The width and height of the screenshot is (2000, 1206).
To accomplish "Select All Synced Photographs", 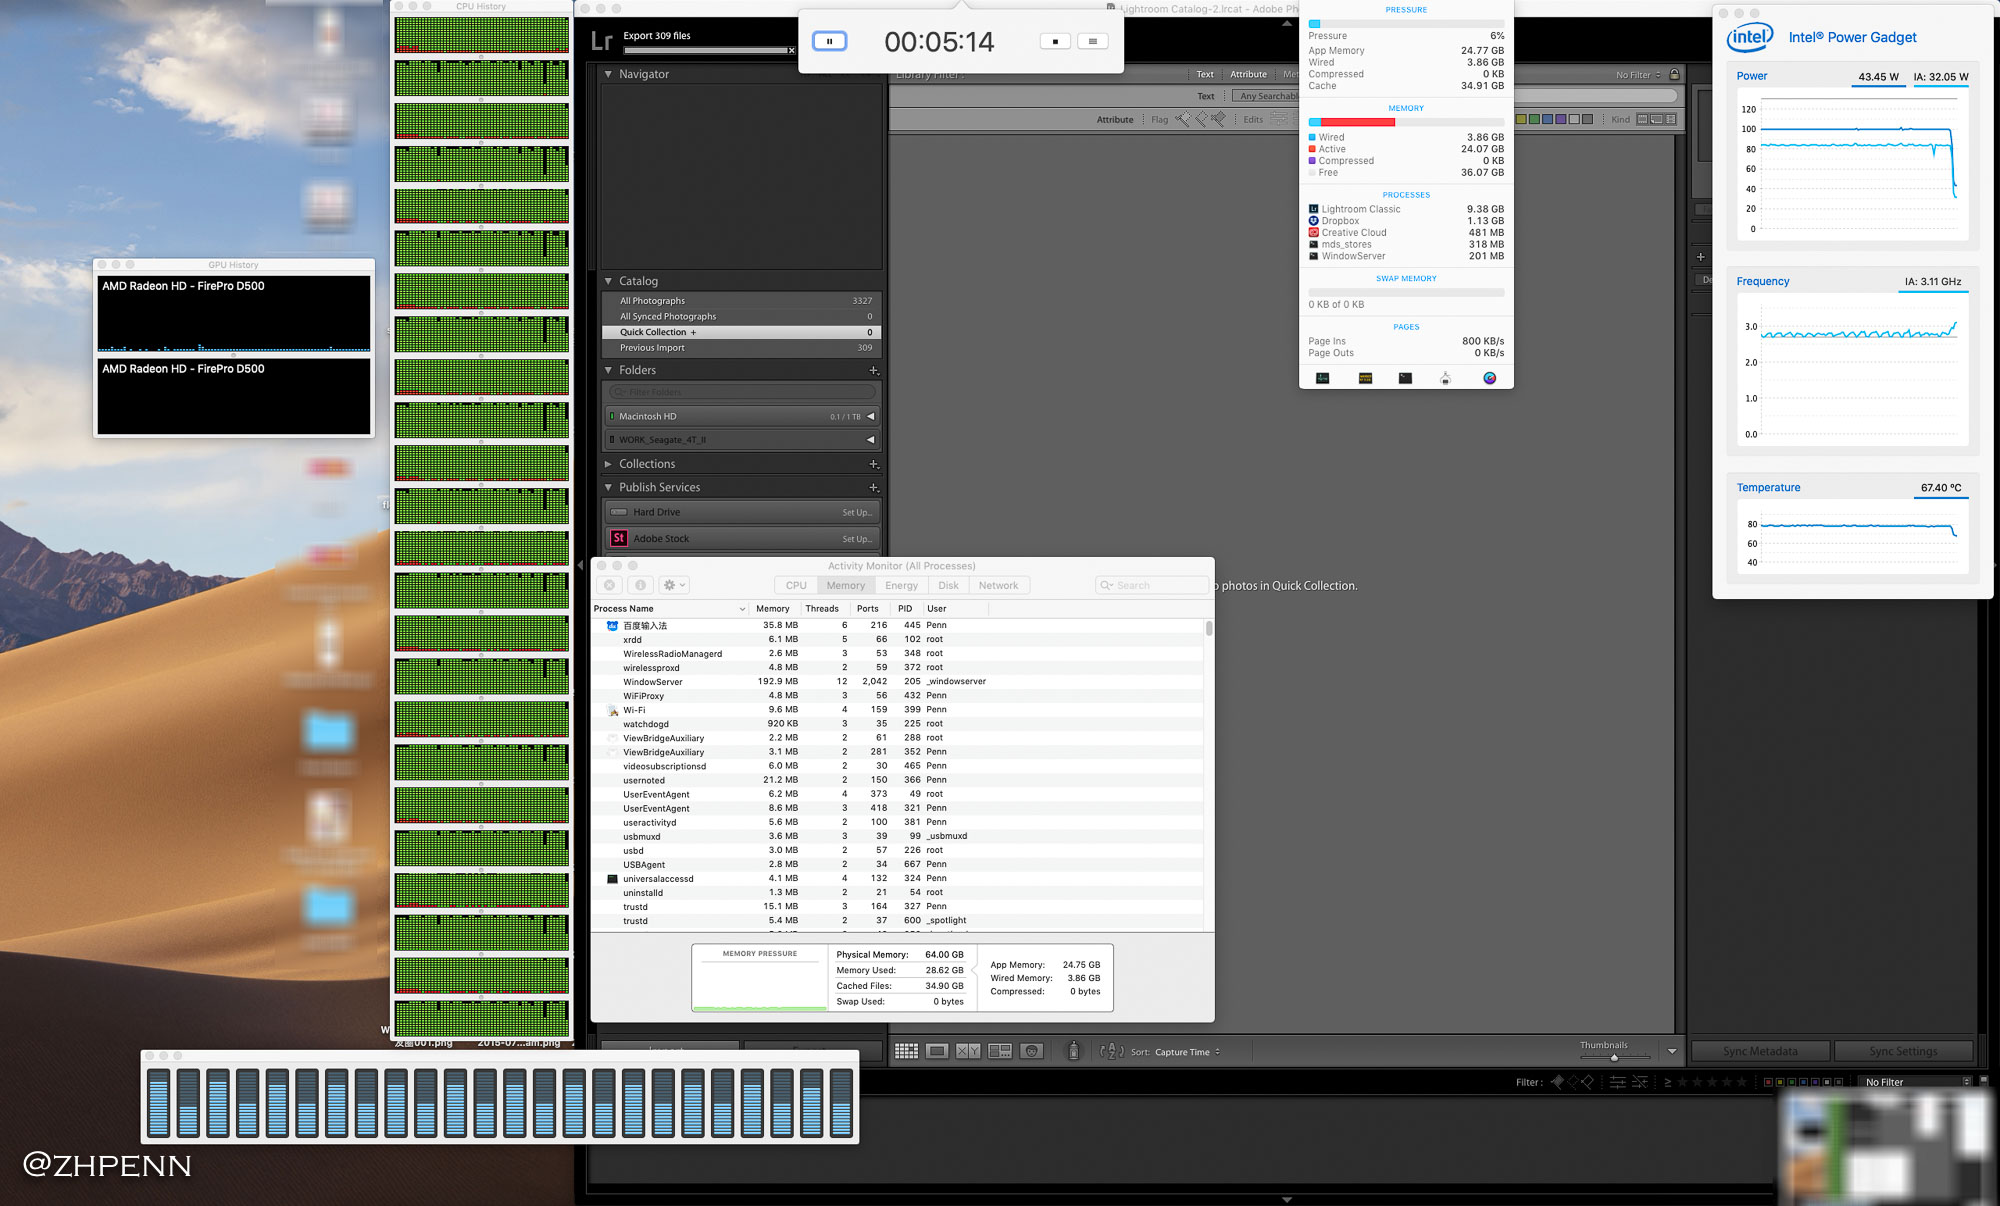I will tap(742, 316).
